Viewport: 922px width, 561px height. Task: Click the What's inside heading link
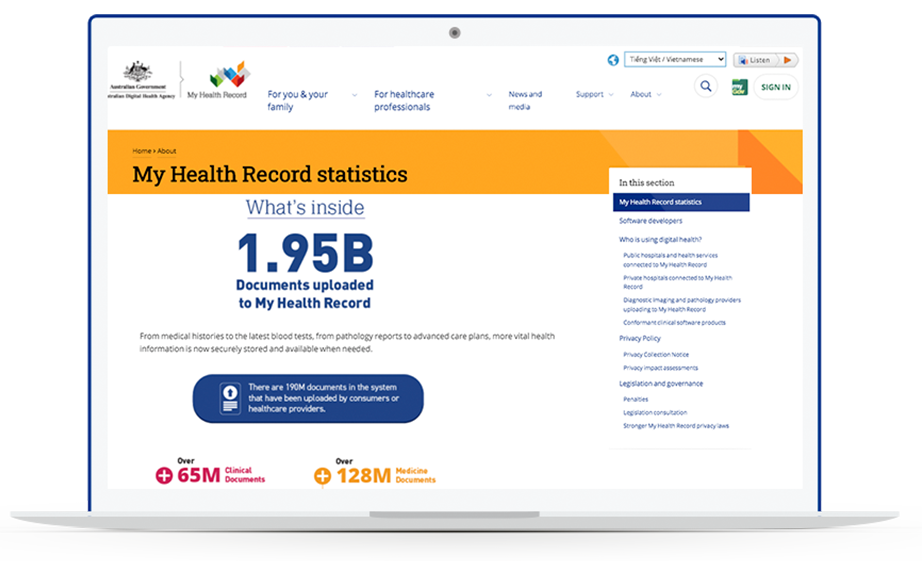point(305,208)
